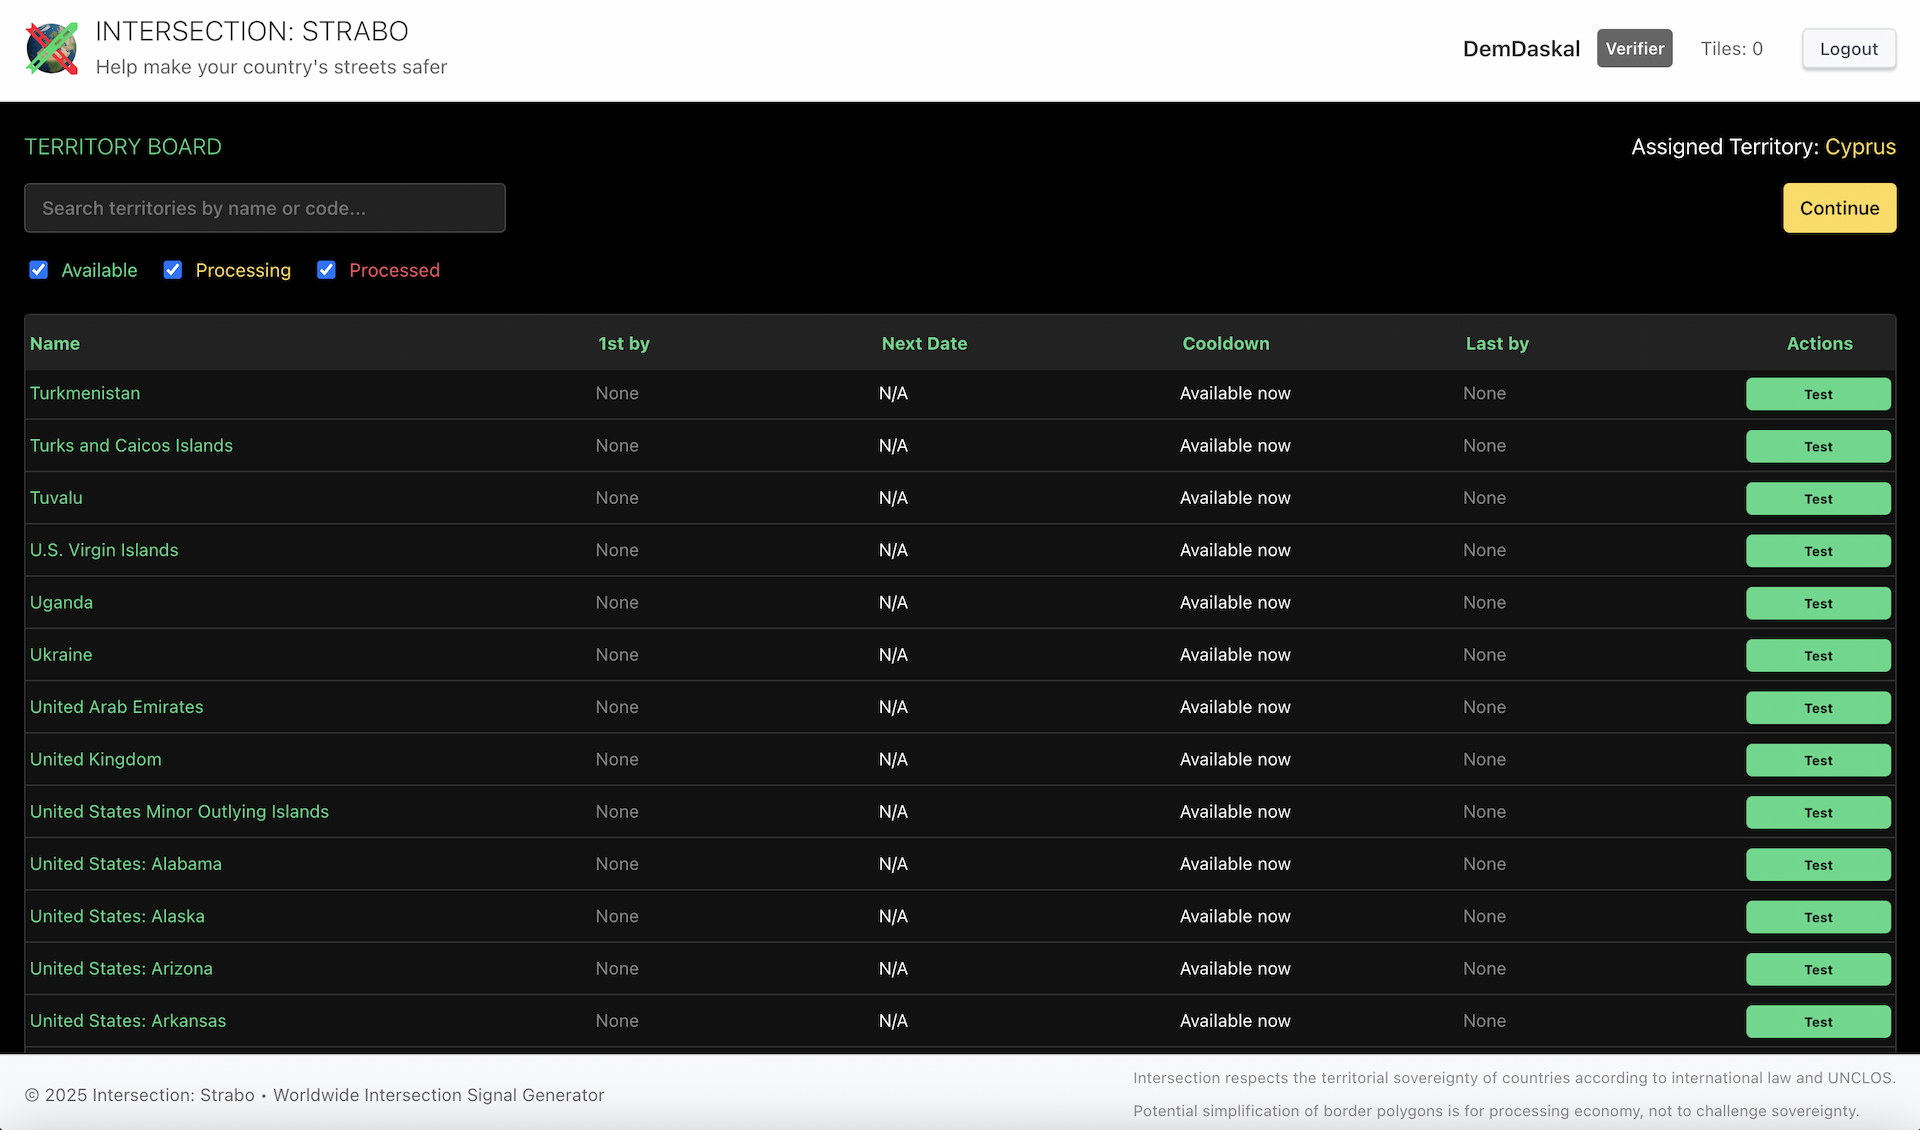Open the United Arab Emirates link

click(117, 707)
